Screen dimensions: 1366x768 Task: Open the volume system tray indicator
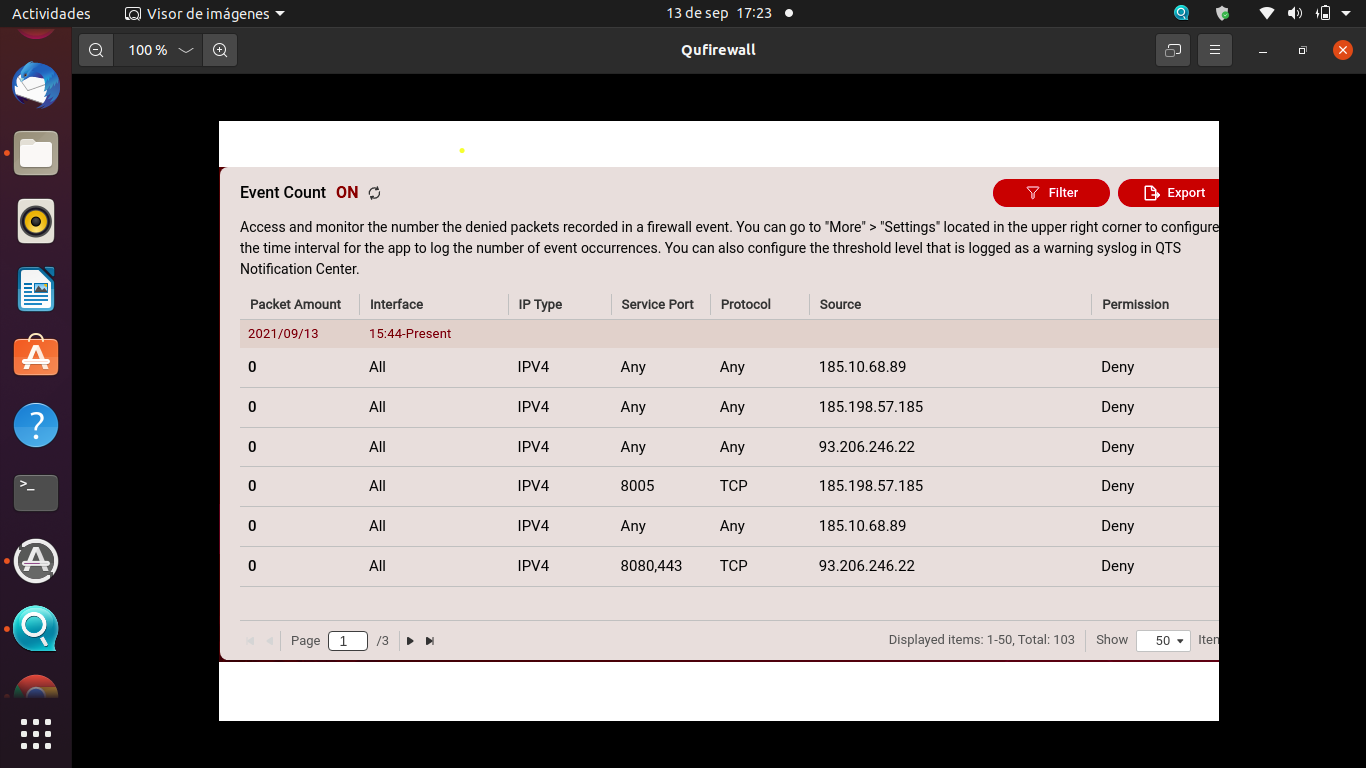click(x=1295, y=14)
